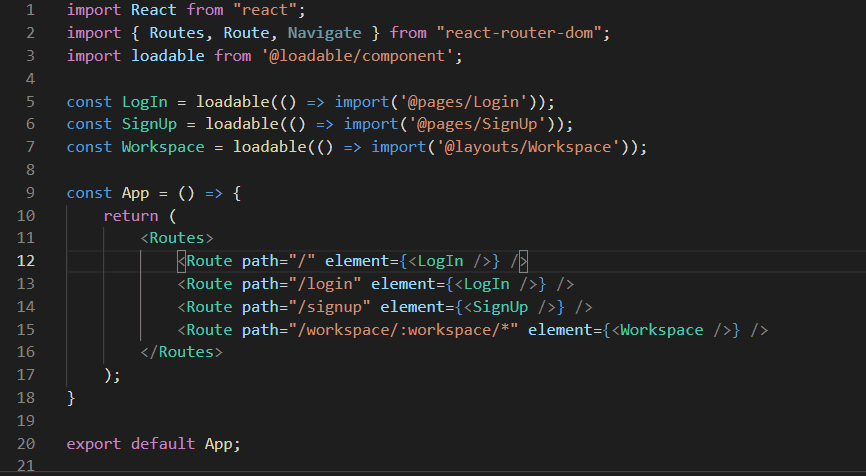Select the Navigate import on line 2
866x476 pixels.
coord(325,33)
